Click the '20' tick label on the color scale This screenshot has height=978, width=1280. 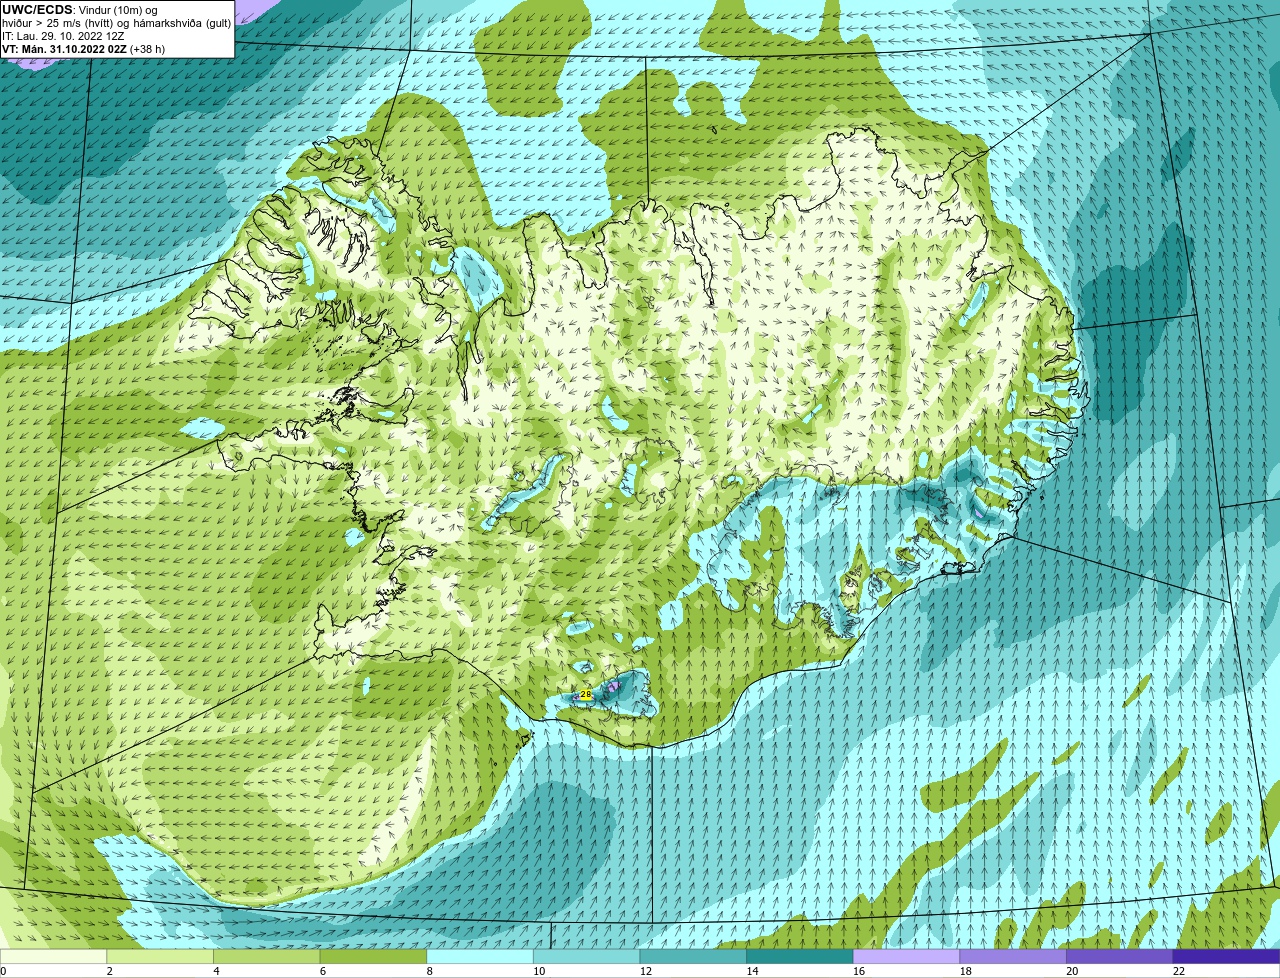[1072, 971]
